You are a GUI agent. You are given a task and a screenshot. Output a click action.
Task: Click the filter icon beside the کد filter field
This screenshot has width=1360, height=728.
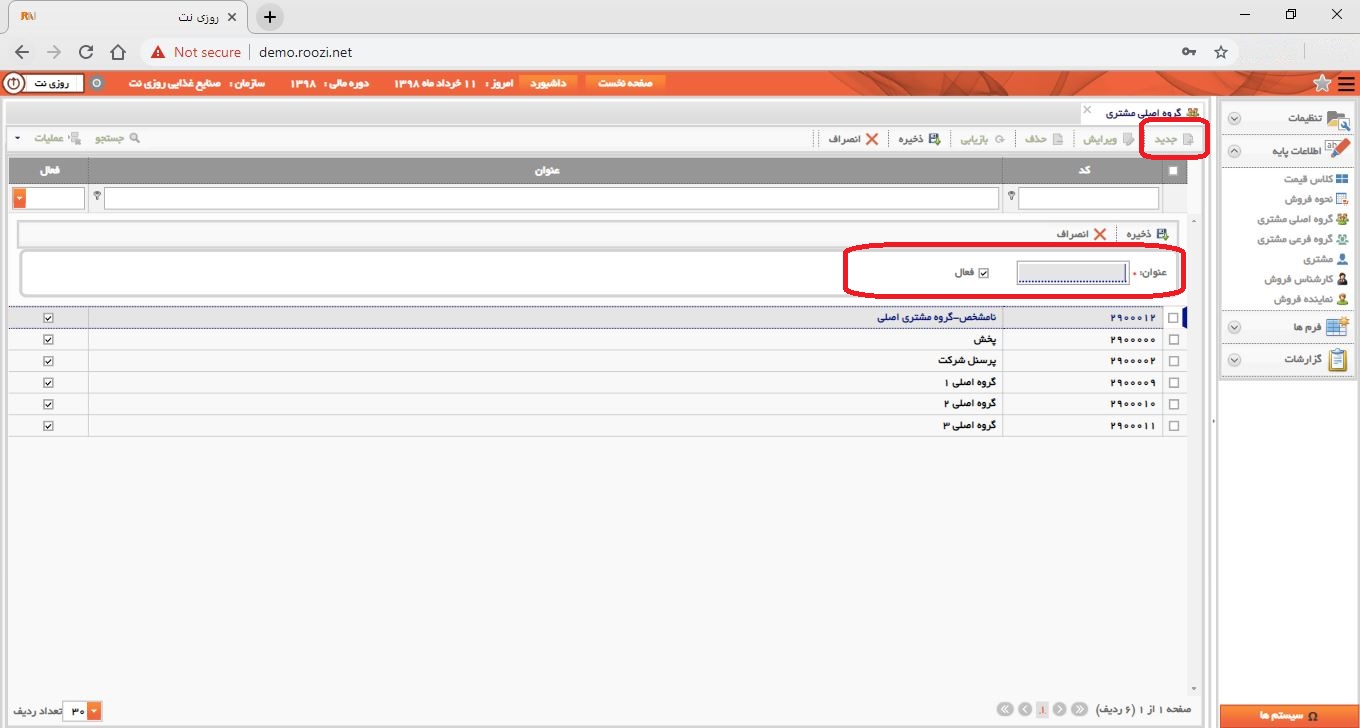(1012, 197)
